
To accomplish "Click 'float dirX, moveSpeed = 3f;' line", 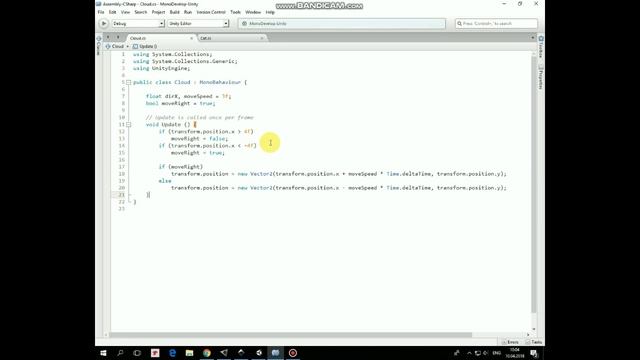I will 188,96.
